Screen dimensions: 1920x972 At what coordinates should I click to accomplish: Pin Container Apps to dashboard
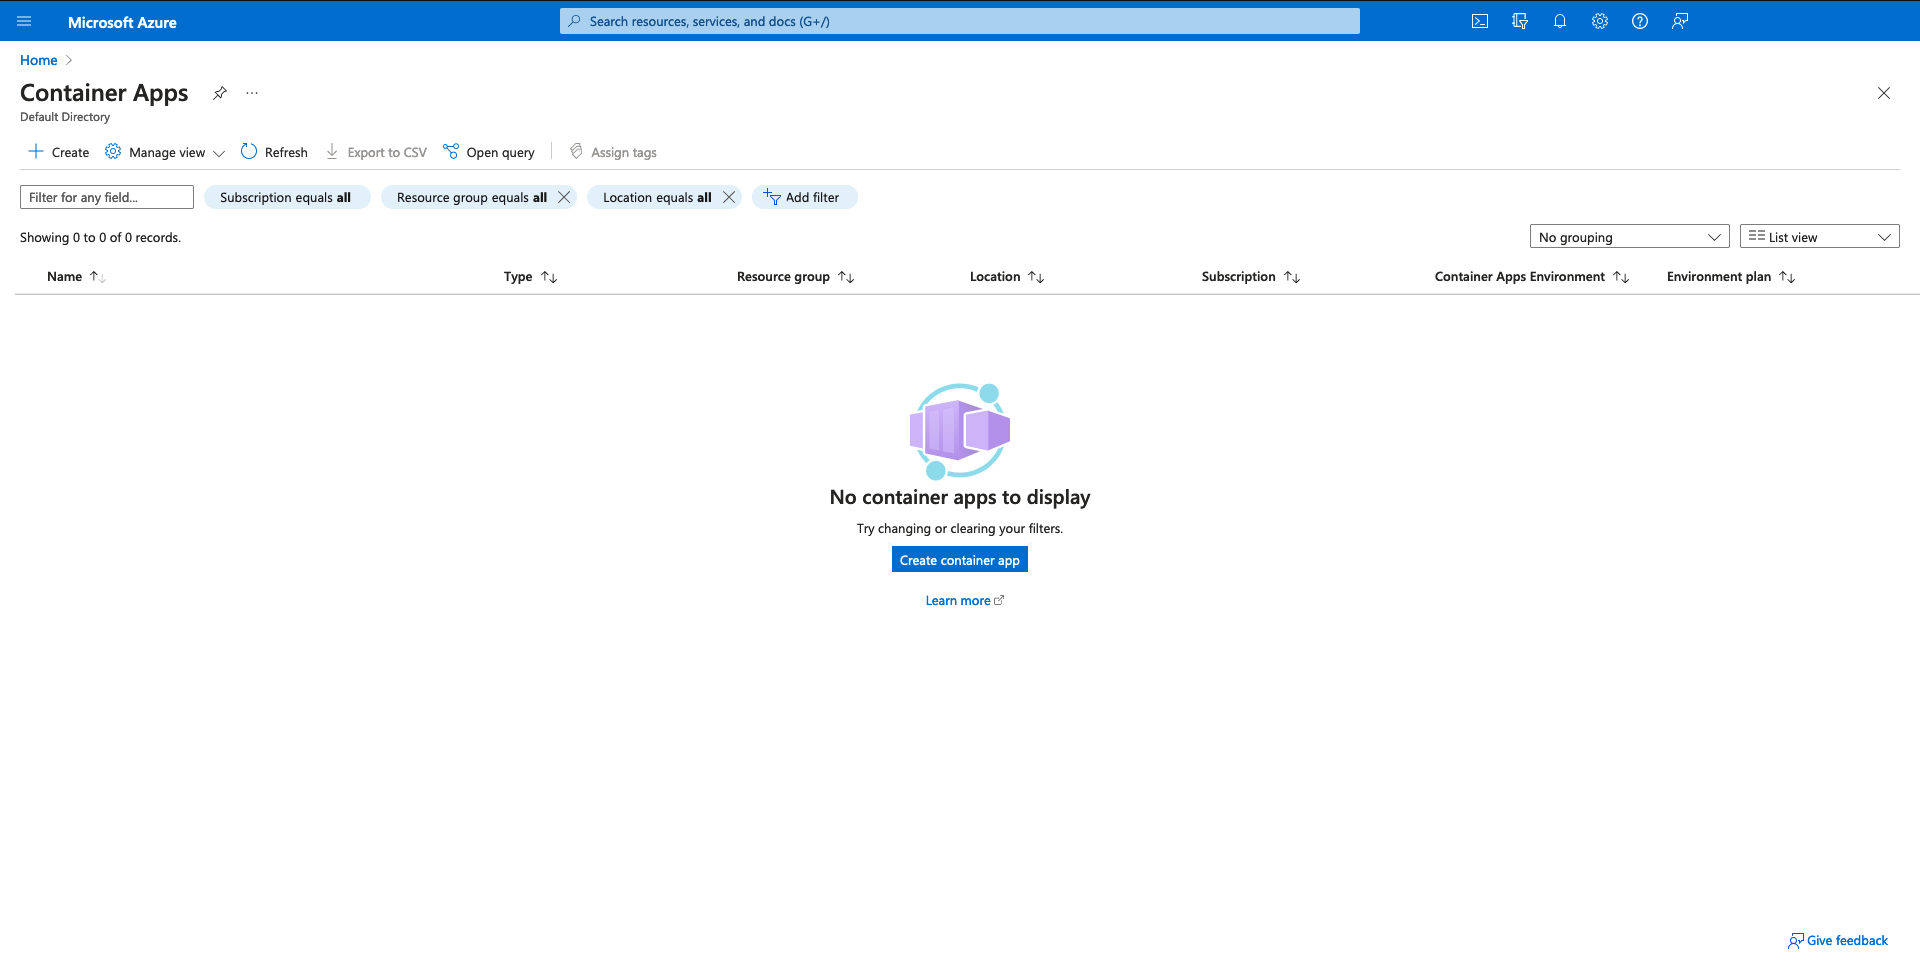[x=219, y=92]
